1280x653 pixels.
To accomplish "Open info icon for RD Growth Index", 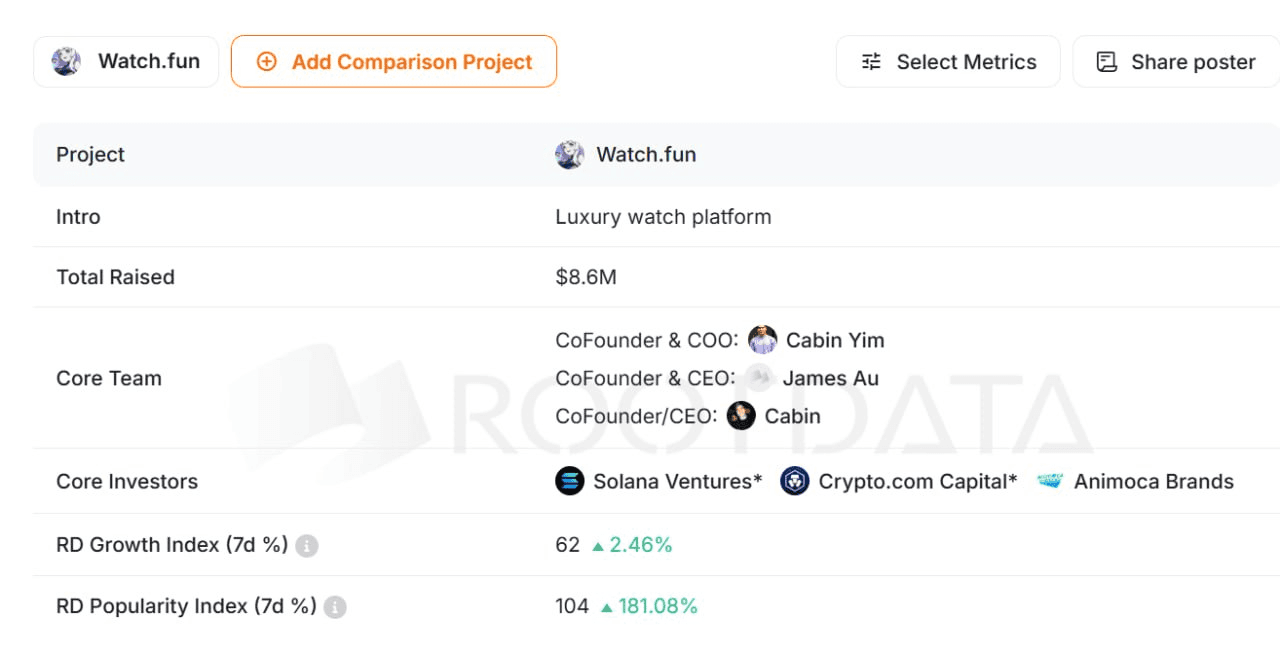I will click(x=307, y=546).
